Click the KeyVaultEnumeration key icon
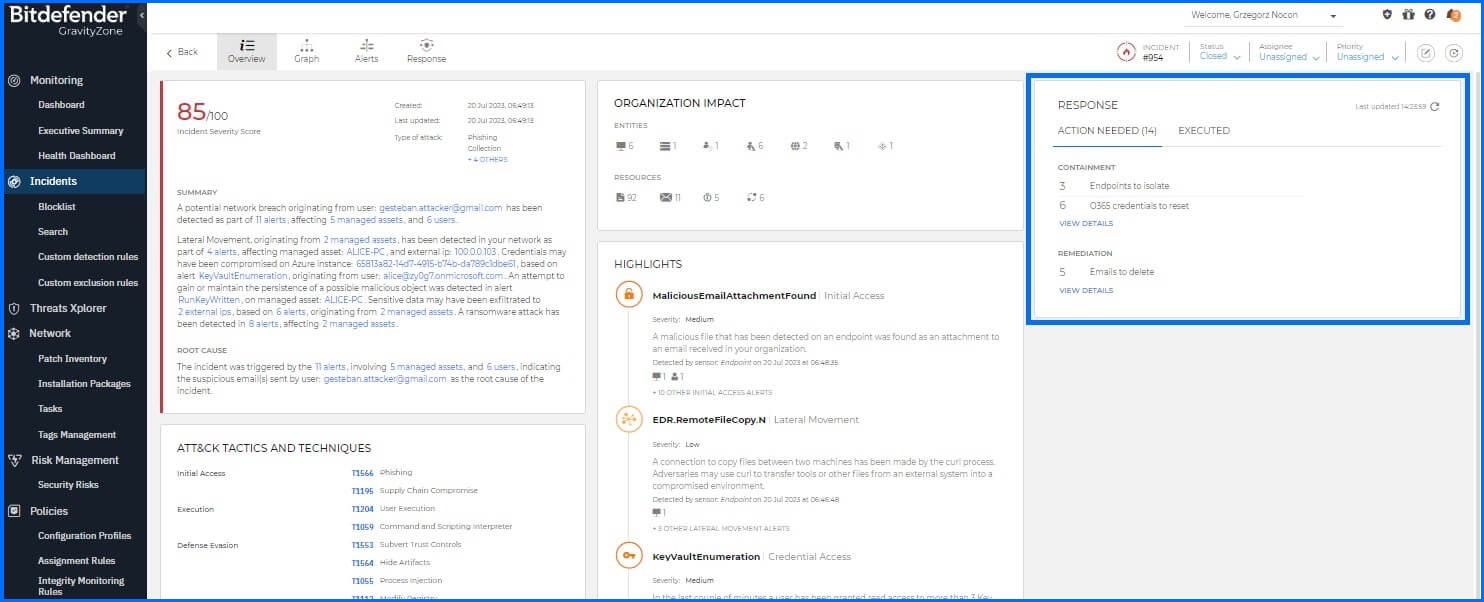Viewport: 1484px width, 602px height. [x=628, y=557]
